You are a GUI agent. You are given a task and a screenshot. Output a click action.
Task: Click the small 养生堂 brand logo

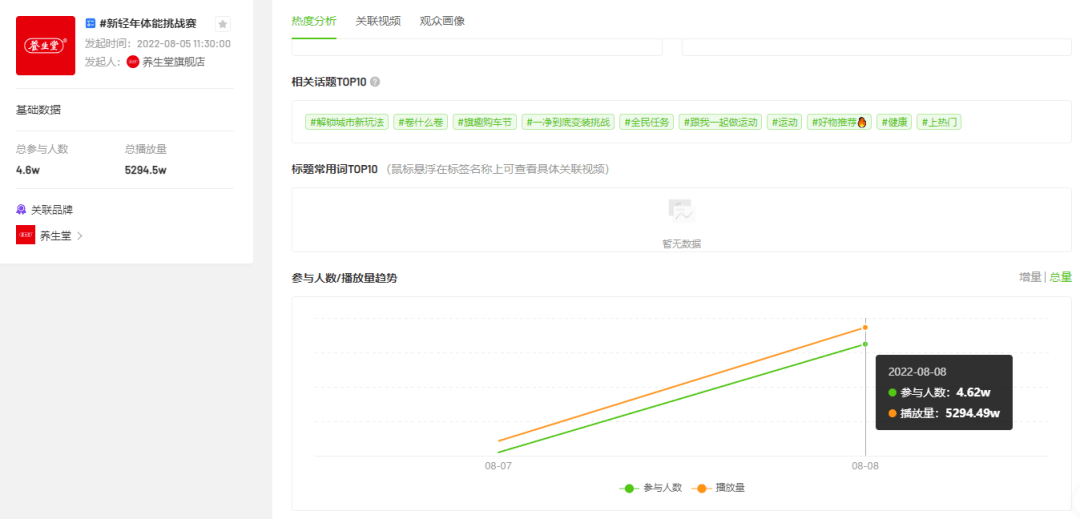pos(25,235)
